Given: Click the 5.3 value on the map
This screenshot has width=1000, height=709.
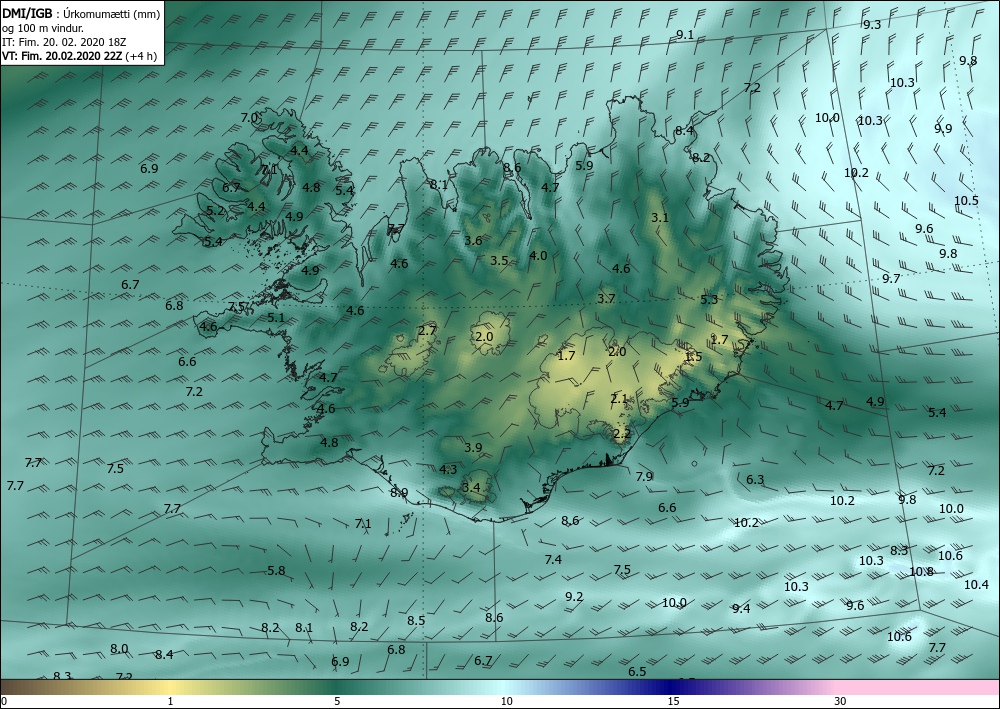Looking at the screenshot, I should point(709,300).
